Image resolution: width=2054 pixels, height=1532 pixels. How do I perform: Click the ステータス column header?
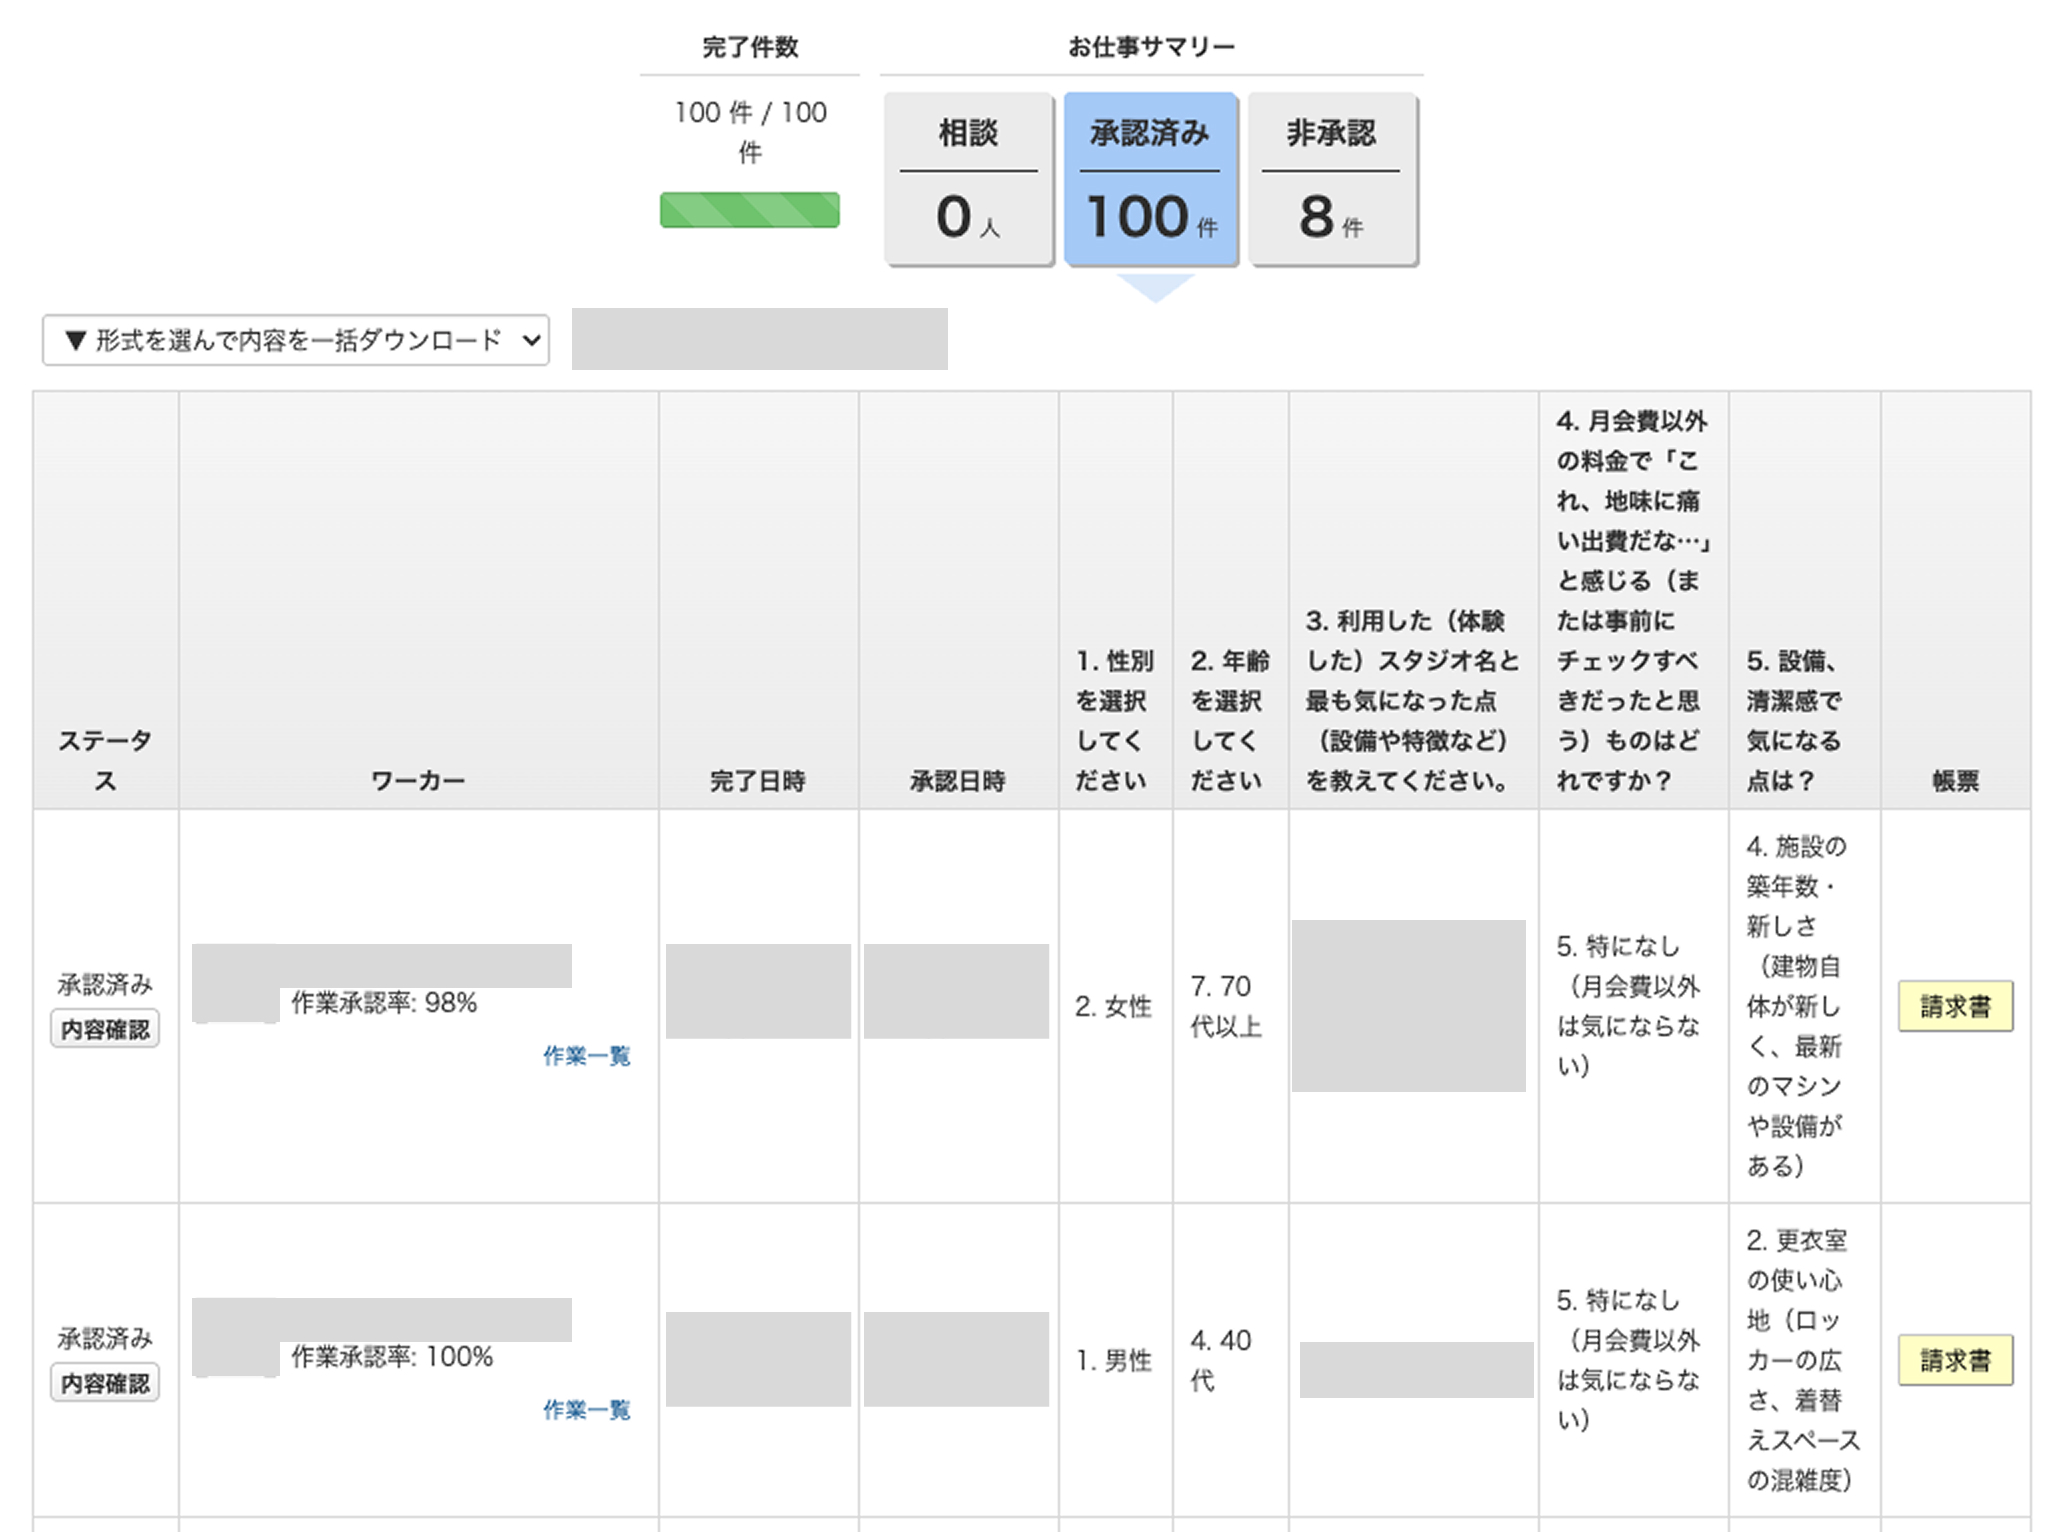tap(105, 760)
